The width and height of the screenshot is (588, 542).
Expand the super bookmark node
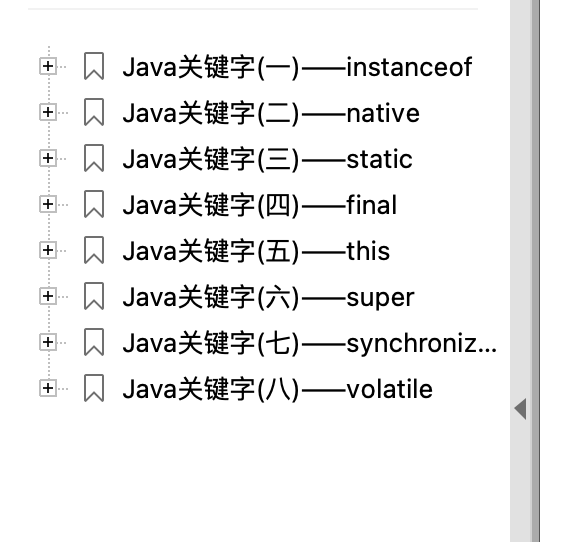point(48,296)
